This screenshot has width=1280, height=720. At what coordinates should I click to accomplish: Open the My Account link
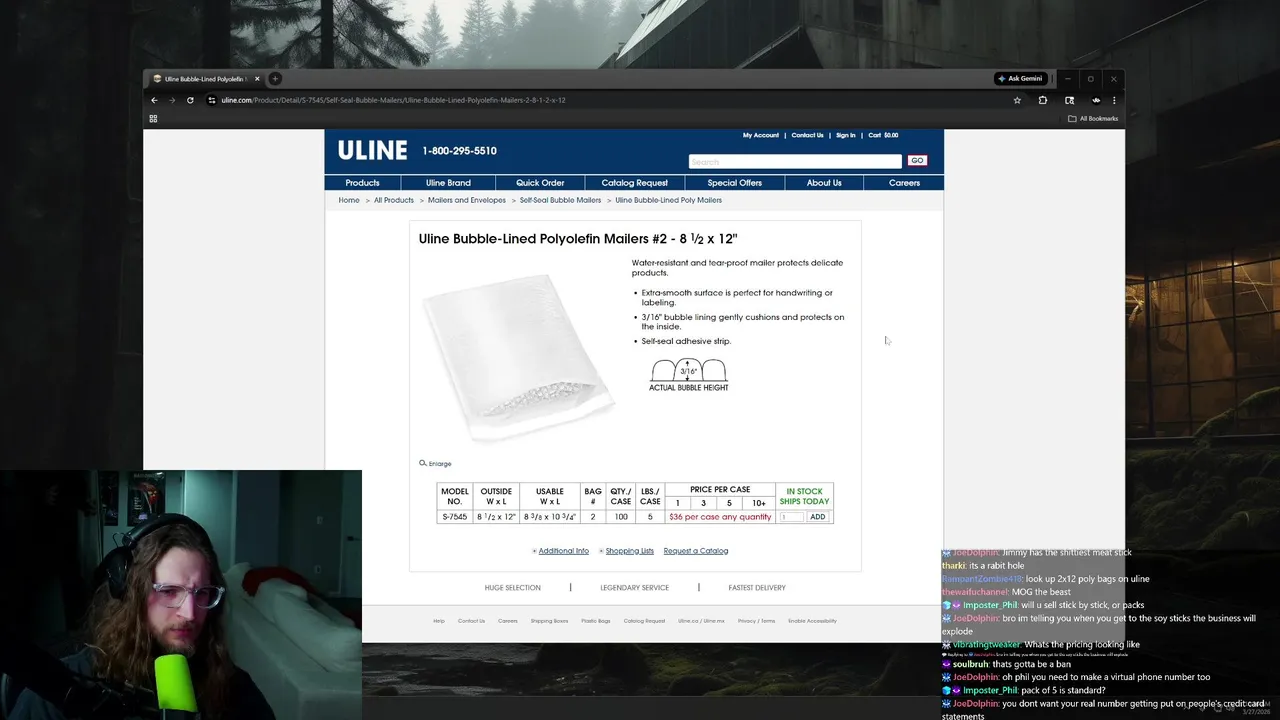pos(761,135)
